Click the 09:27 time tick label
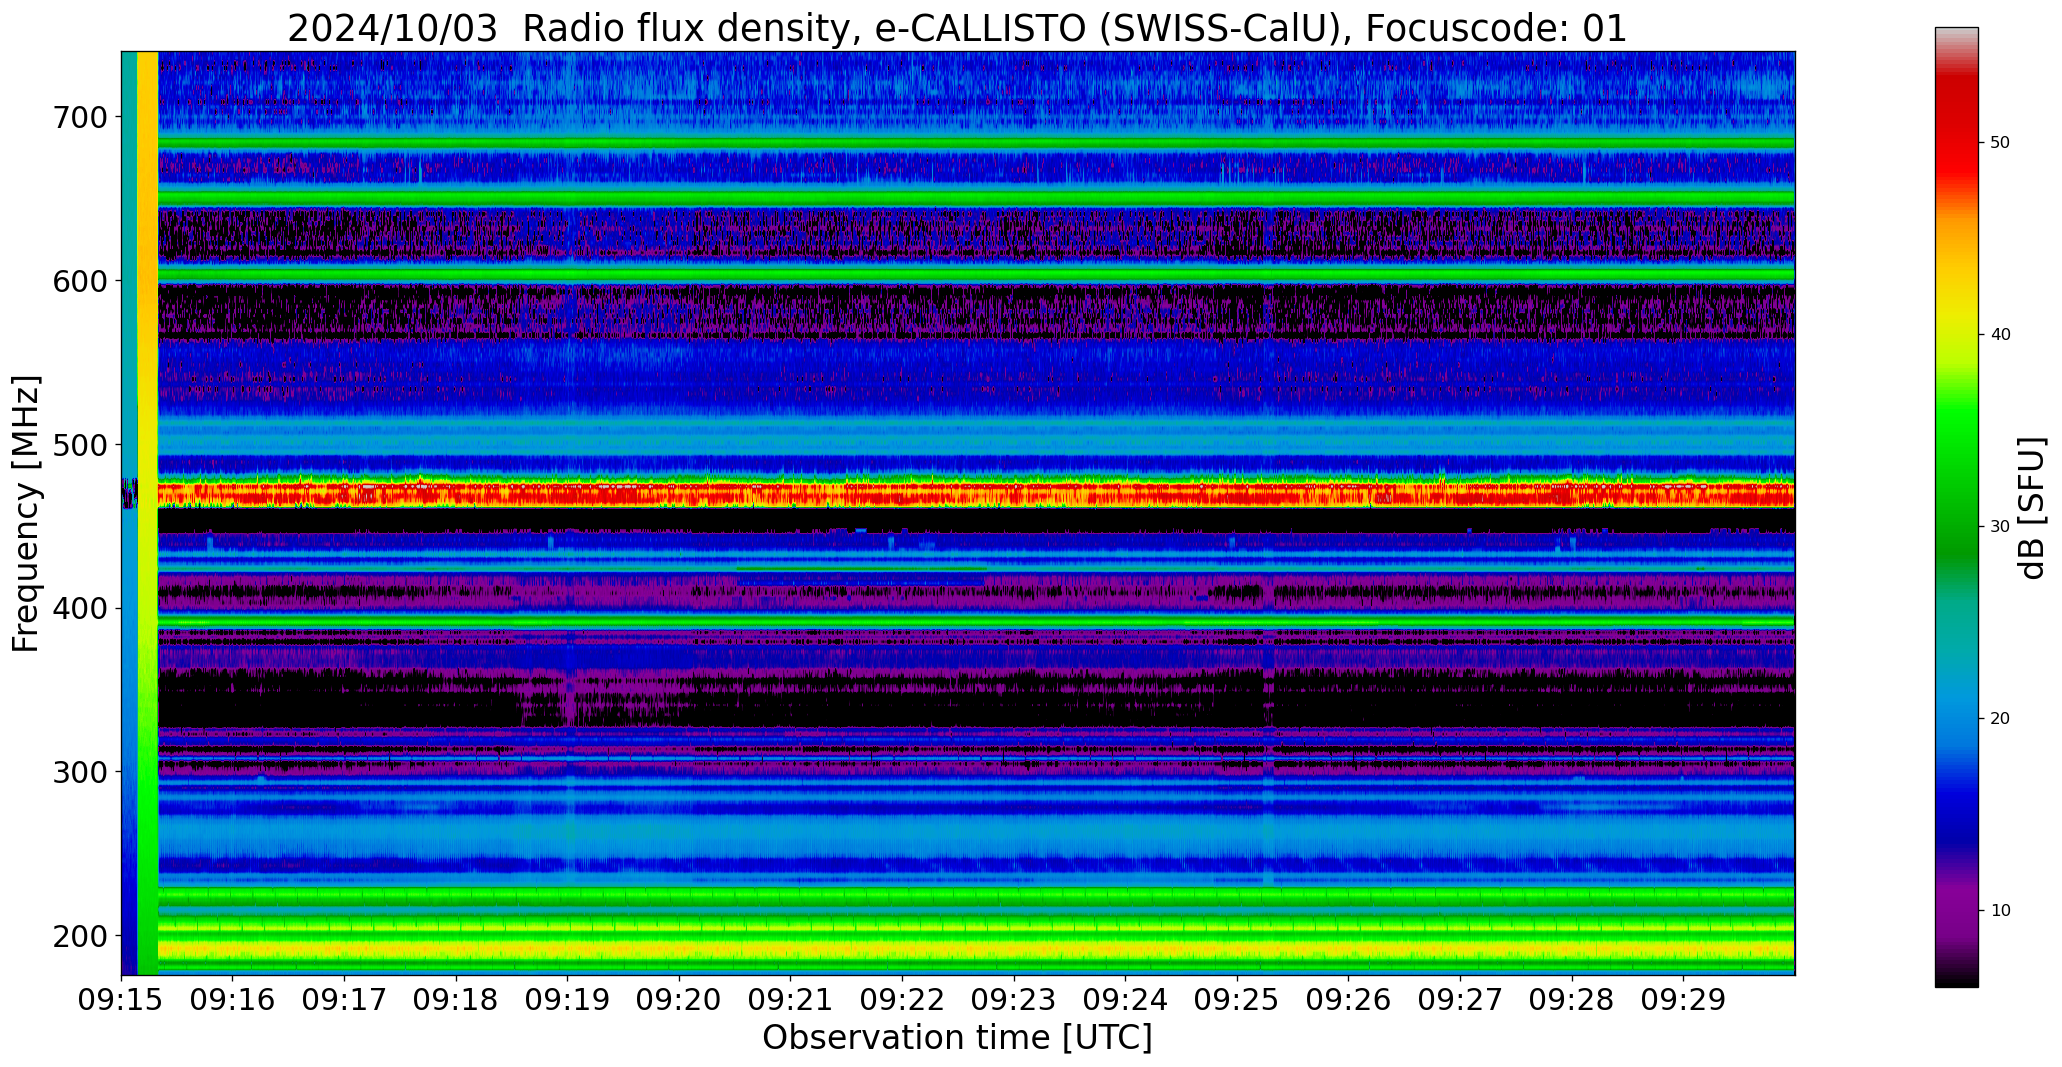 point(1460,1001)
